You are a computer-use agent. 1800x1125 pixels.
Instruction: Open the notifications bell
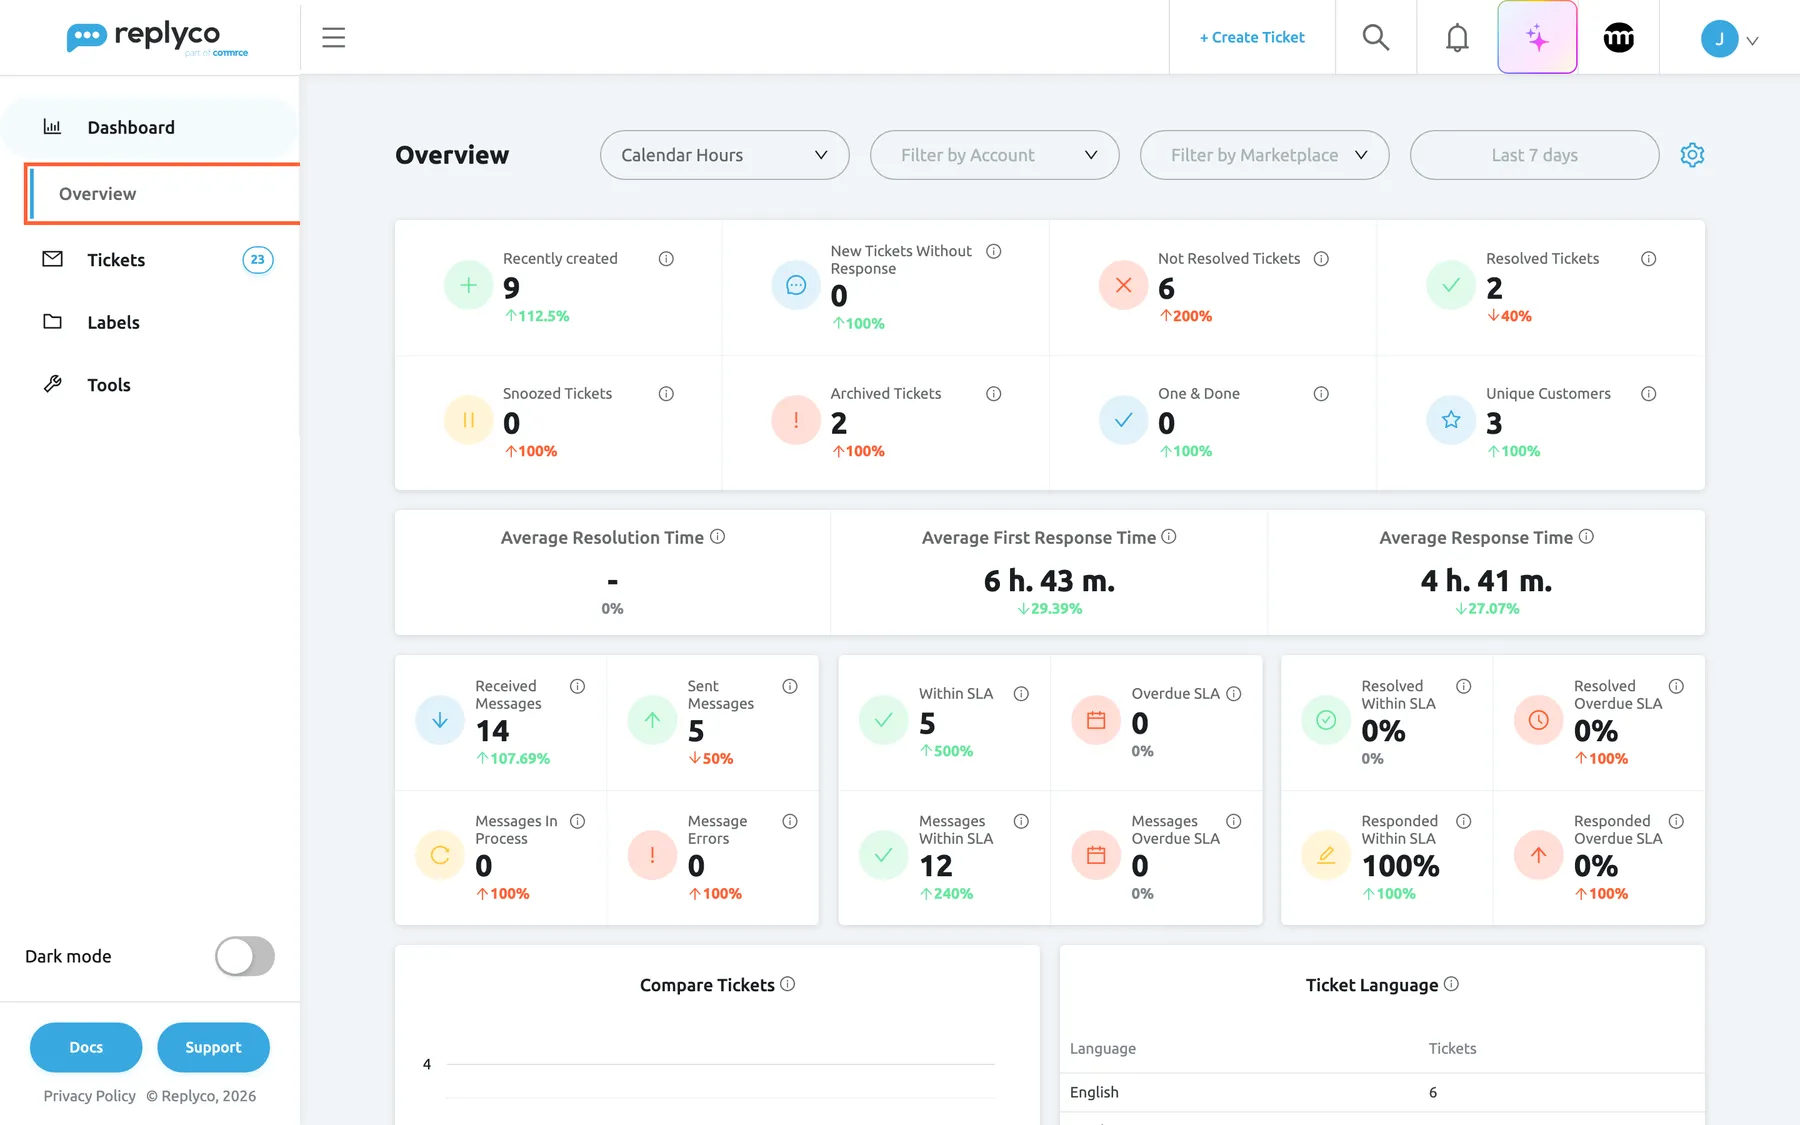point(1457,38)
